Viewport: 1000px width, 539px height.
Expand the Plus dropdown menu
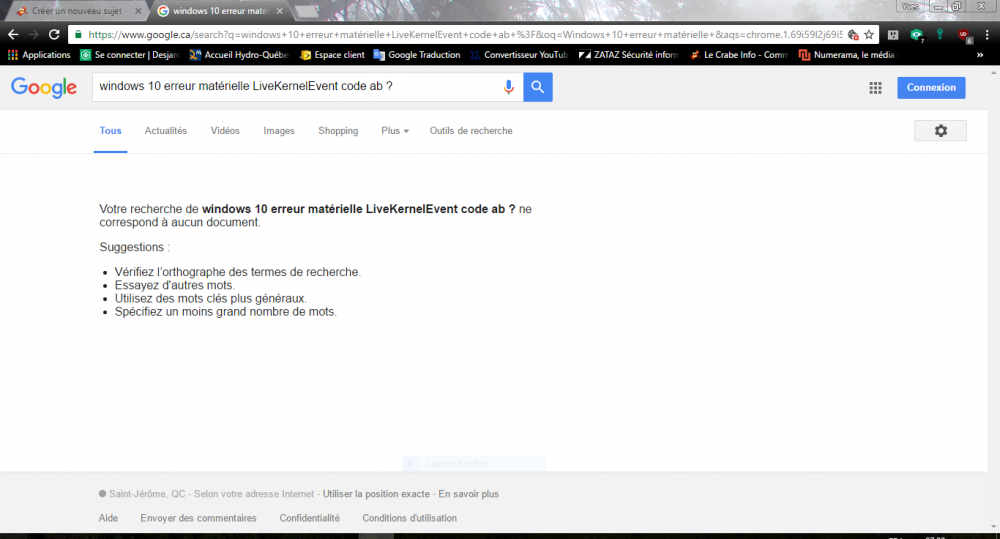(395, 131)
